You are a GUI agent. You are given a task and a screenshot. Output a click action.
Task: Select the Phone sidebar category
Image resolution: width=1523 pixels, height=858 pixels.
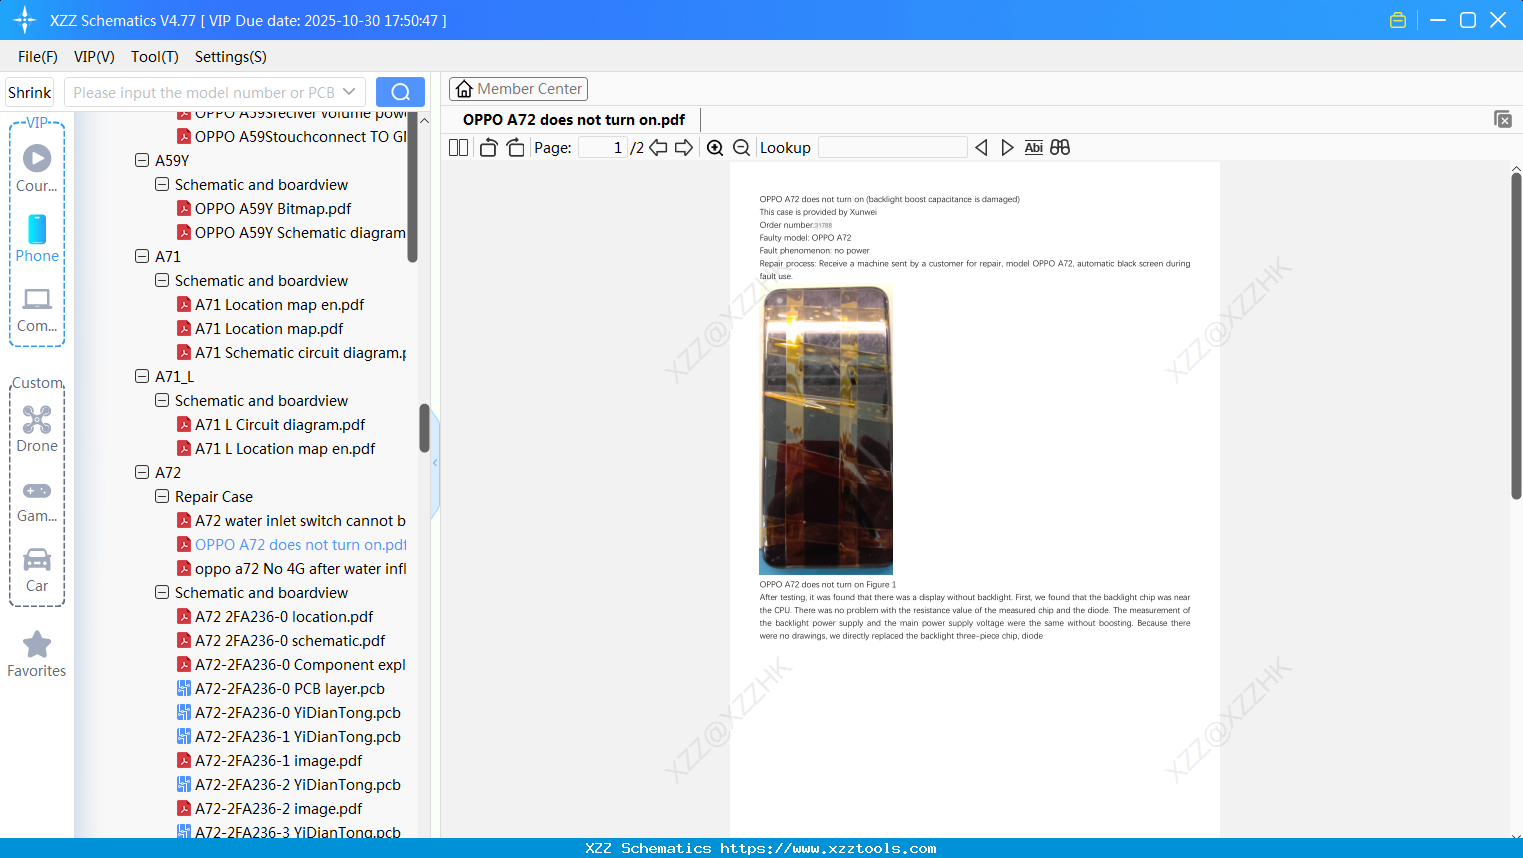pyautogui.click(x=37, y=238)
